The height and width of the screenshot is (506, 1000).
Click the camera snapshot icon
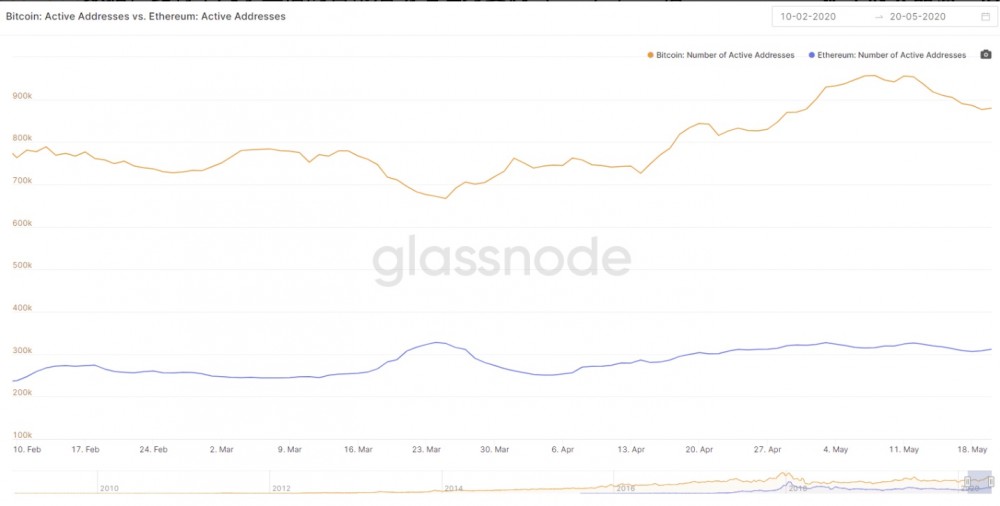pos(985,55)
